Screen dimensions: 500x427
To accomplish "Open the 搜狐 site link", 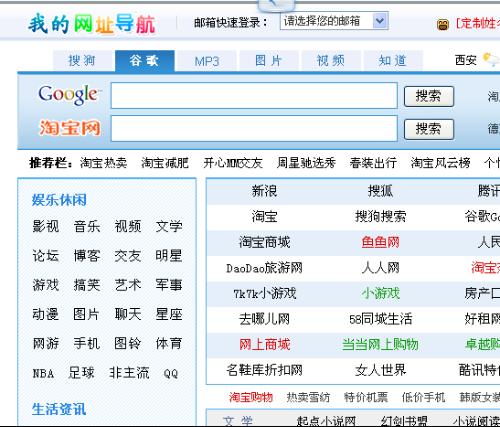I will 380,191.
